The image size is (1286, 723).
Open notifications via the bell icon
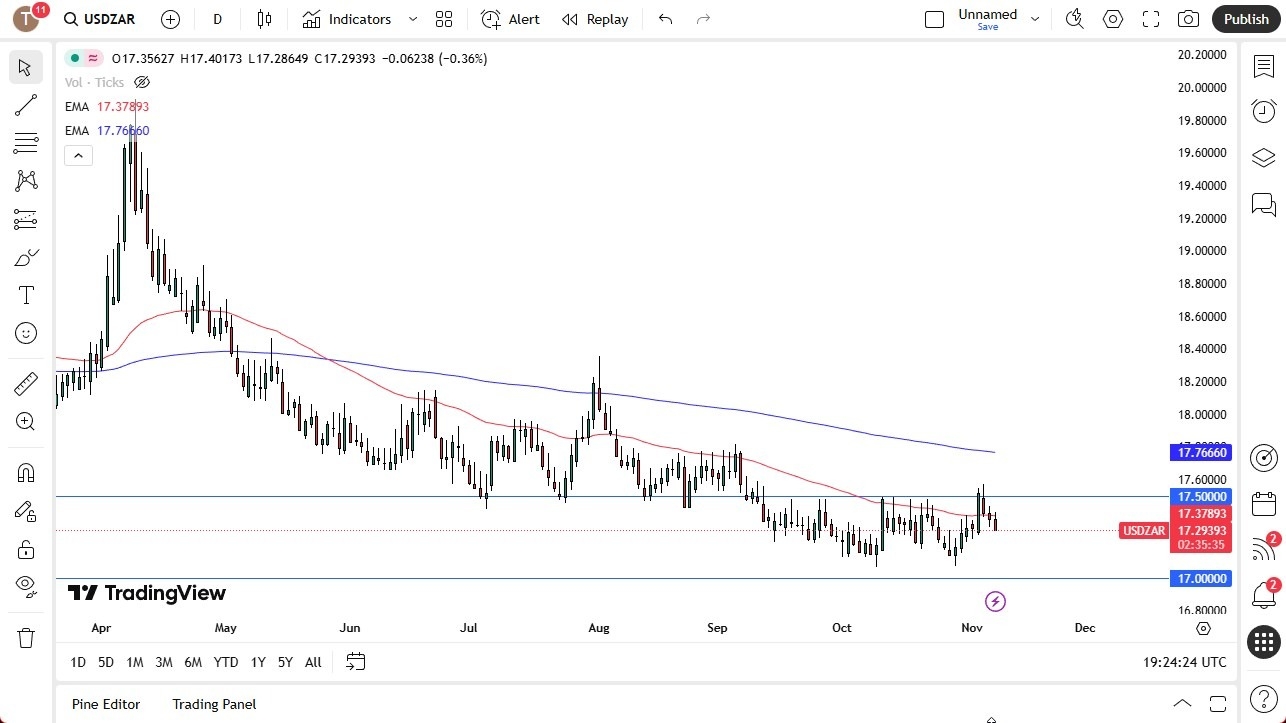point(1263,594)
